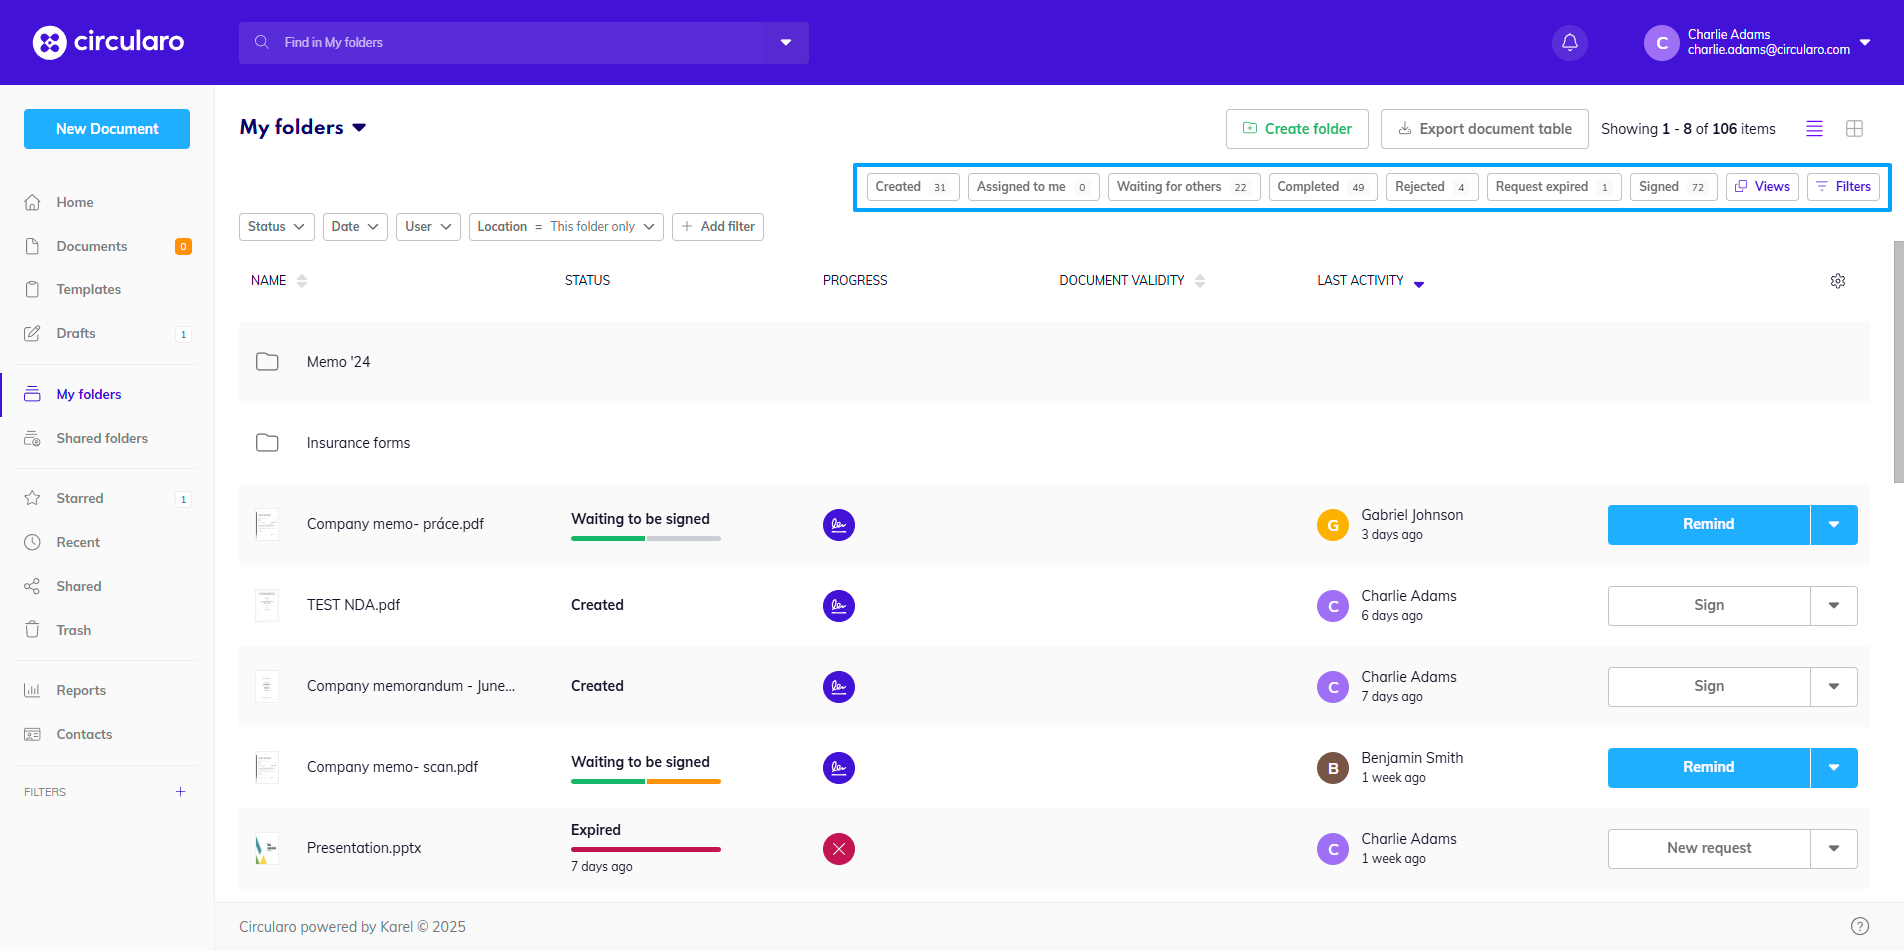Expand the Status filter dropdown

point(276,227)
